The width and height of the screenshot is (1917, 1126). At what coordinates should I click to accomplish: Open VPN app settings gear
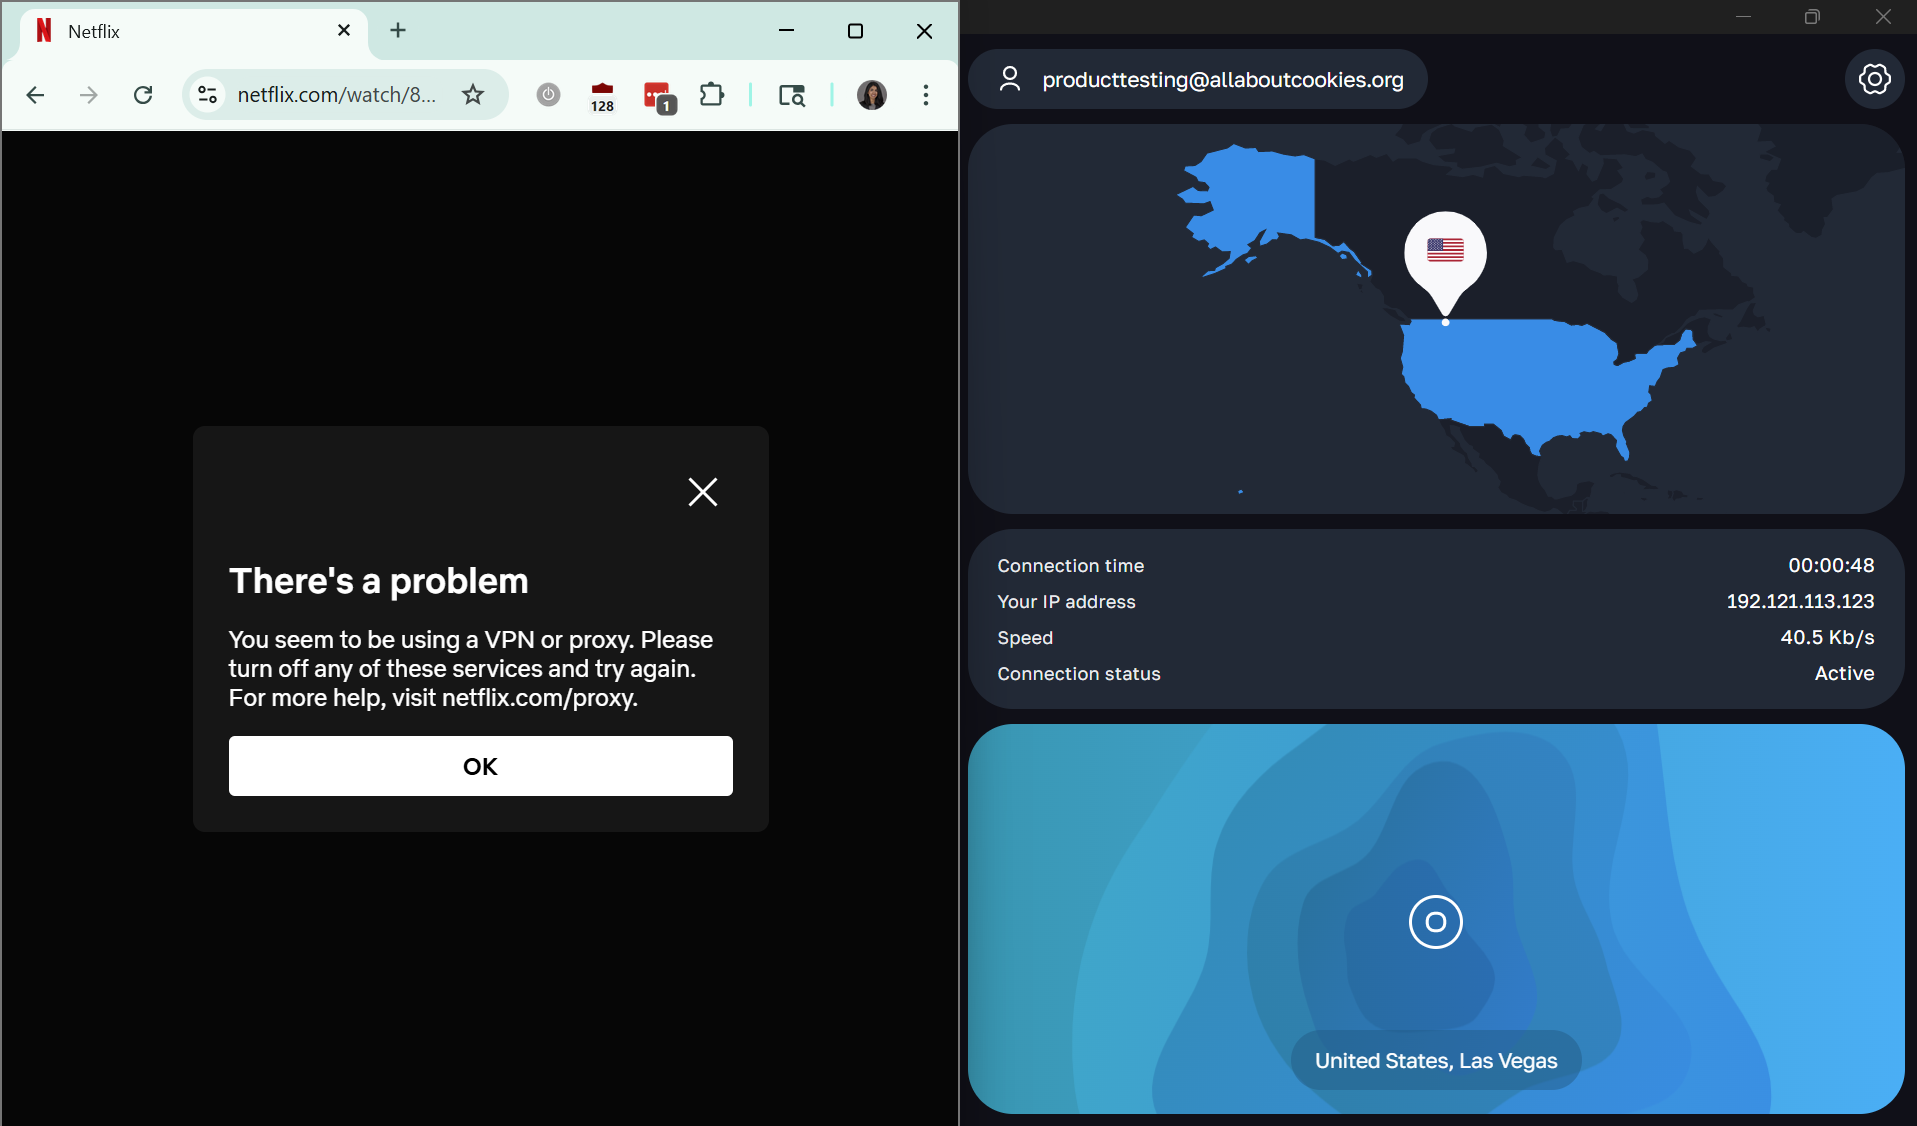pyautogui.click(x=1874, y=79)
